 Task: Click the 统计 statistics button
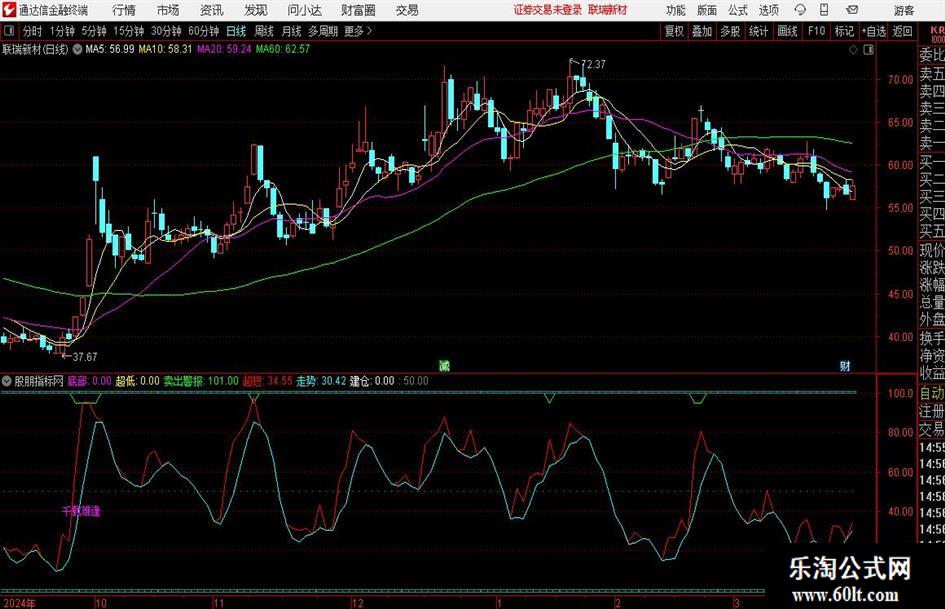coord(758,31)
